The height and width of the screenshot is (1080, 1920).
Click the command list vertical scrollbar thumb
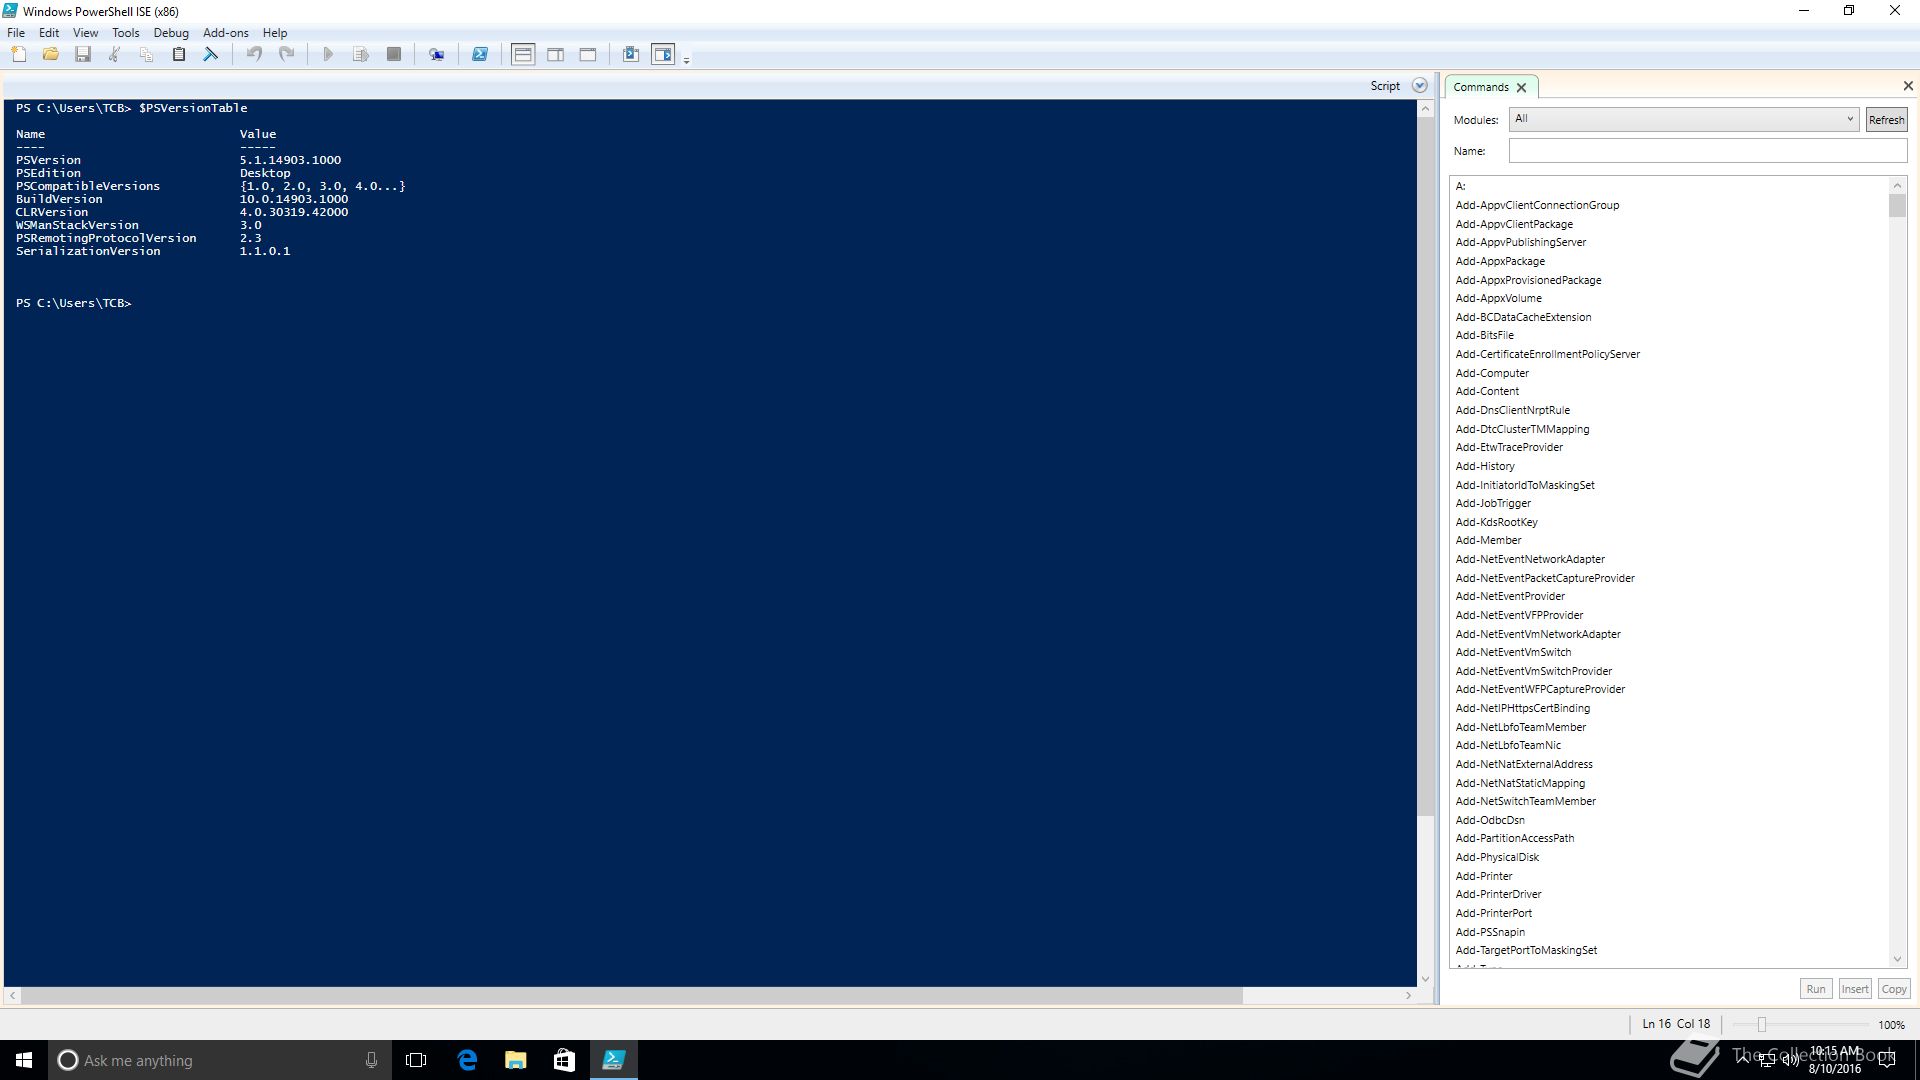click(1897, 206)
